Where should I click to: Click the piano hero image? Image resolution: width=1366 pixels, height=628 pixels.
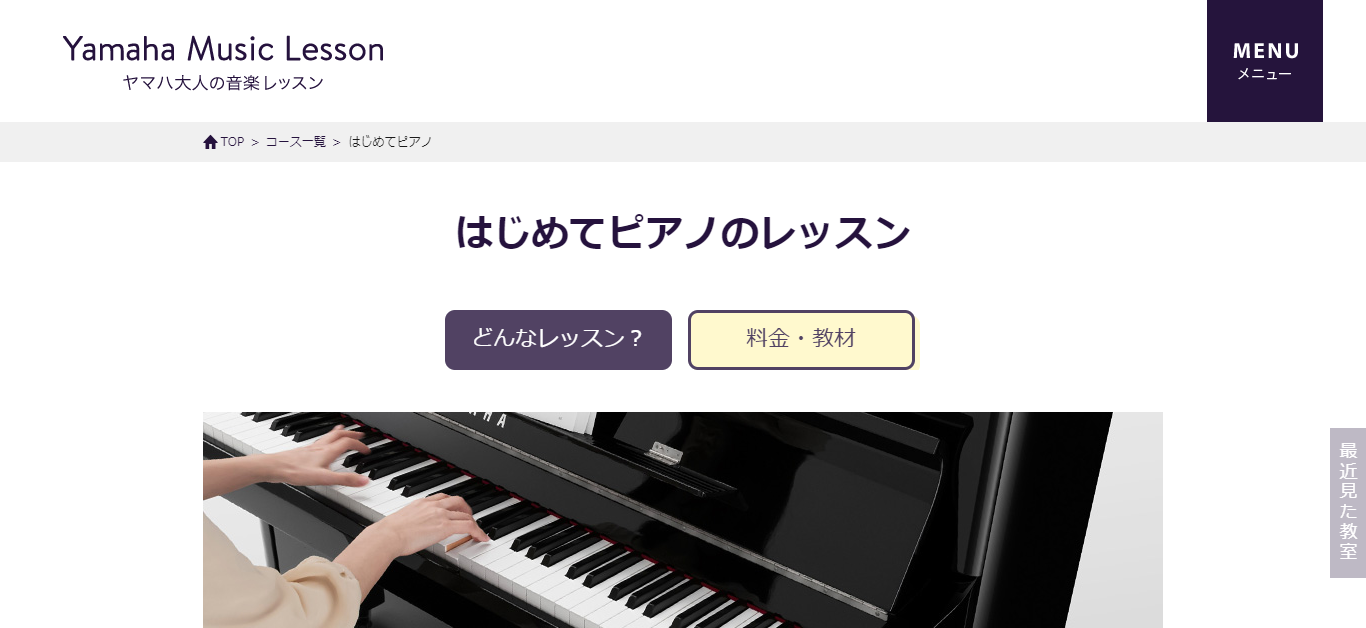click(x=683, y=520)
